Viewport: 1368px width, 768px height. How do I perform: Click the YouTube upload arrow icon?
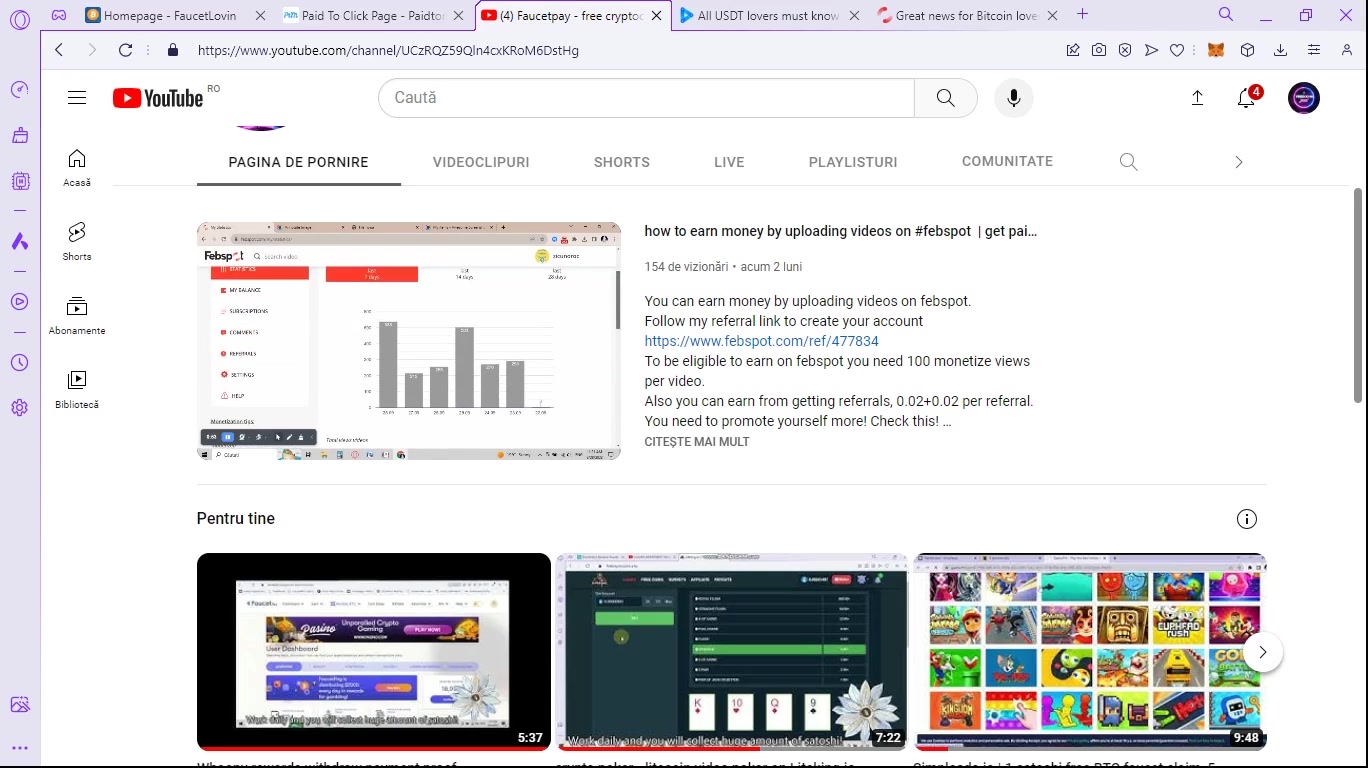click(1197, 98)
